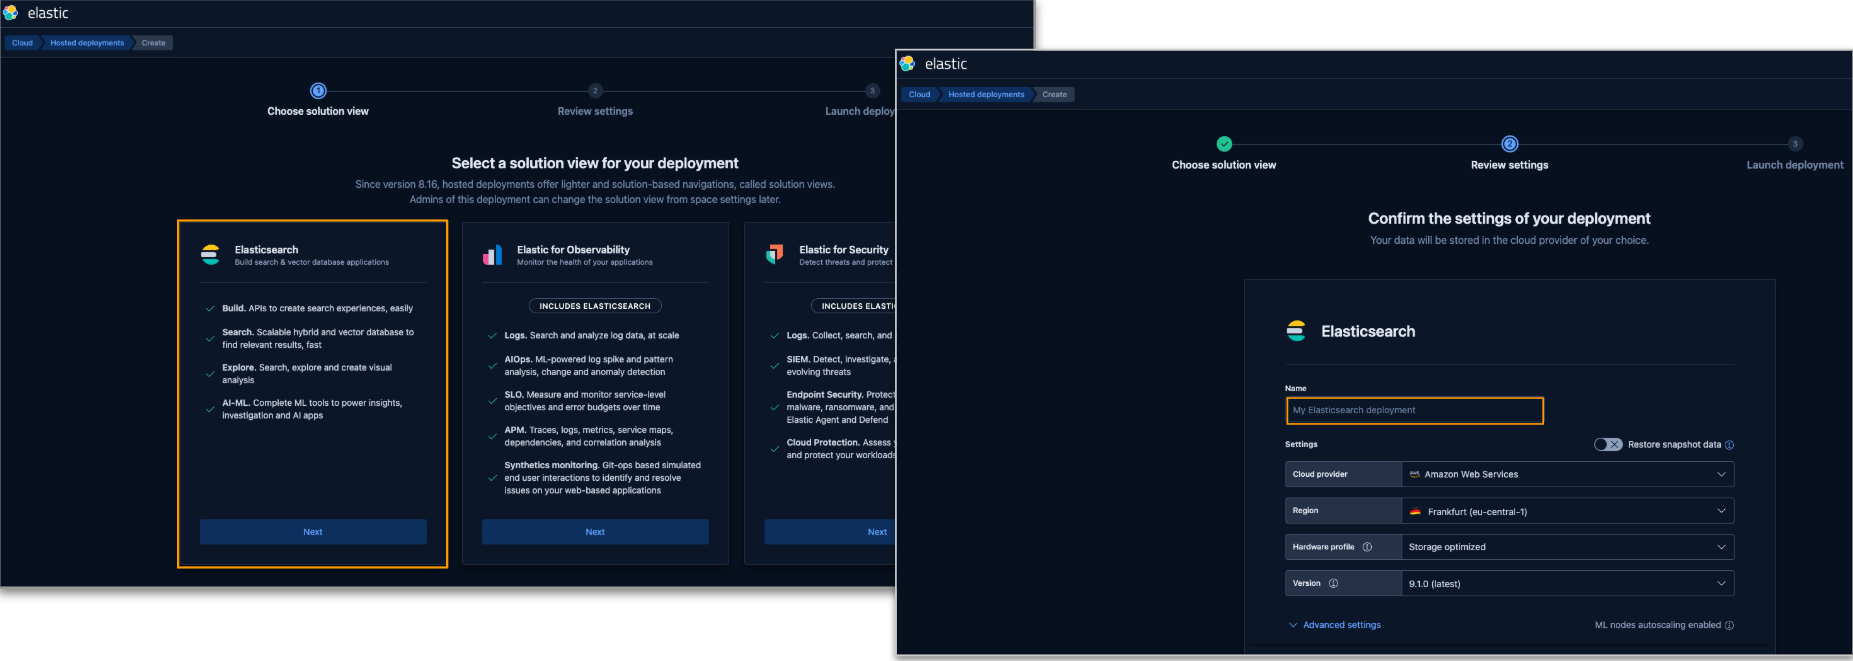Click Create breadcrumb in the front window
1853x661 pixels.
pyautogui.click(x=1054, y=95)
